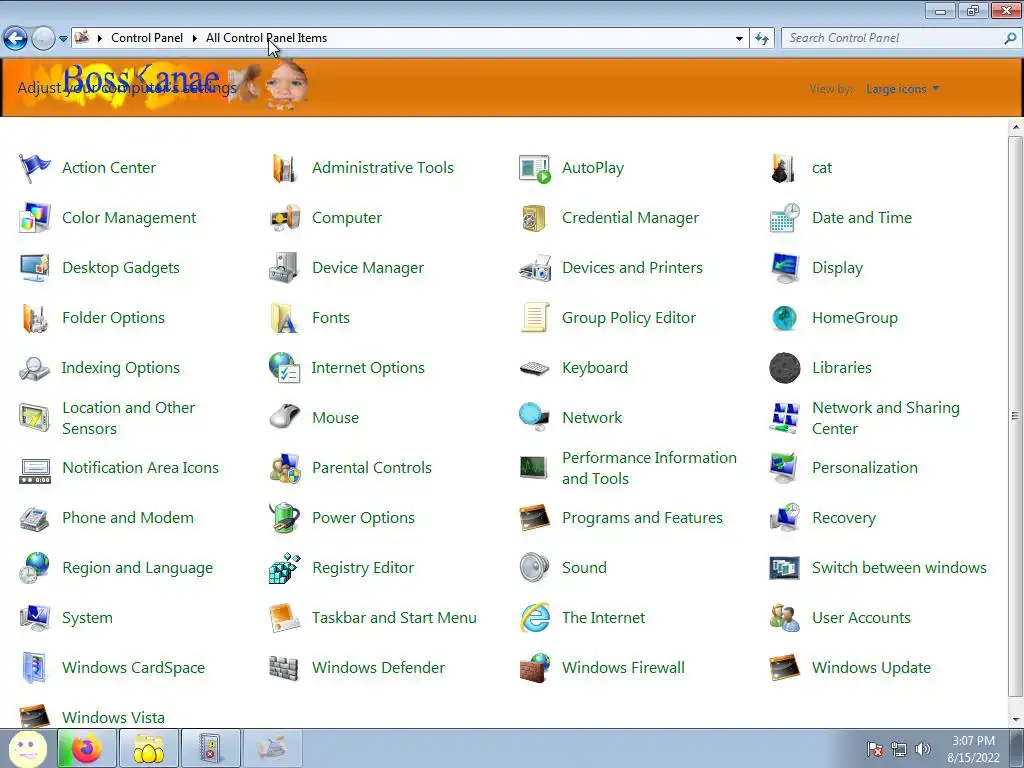This screenshot has height=768, width=1024.
Task: Expand the arrow after Control Panel breadcrumb
Action: (195, 39)
